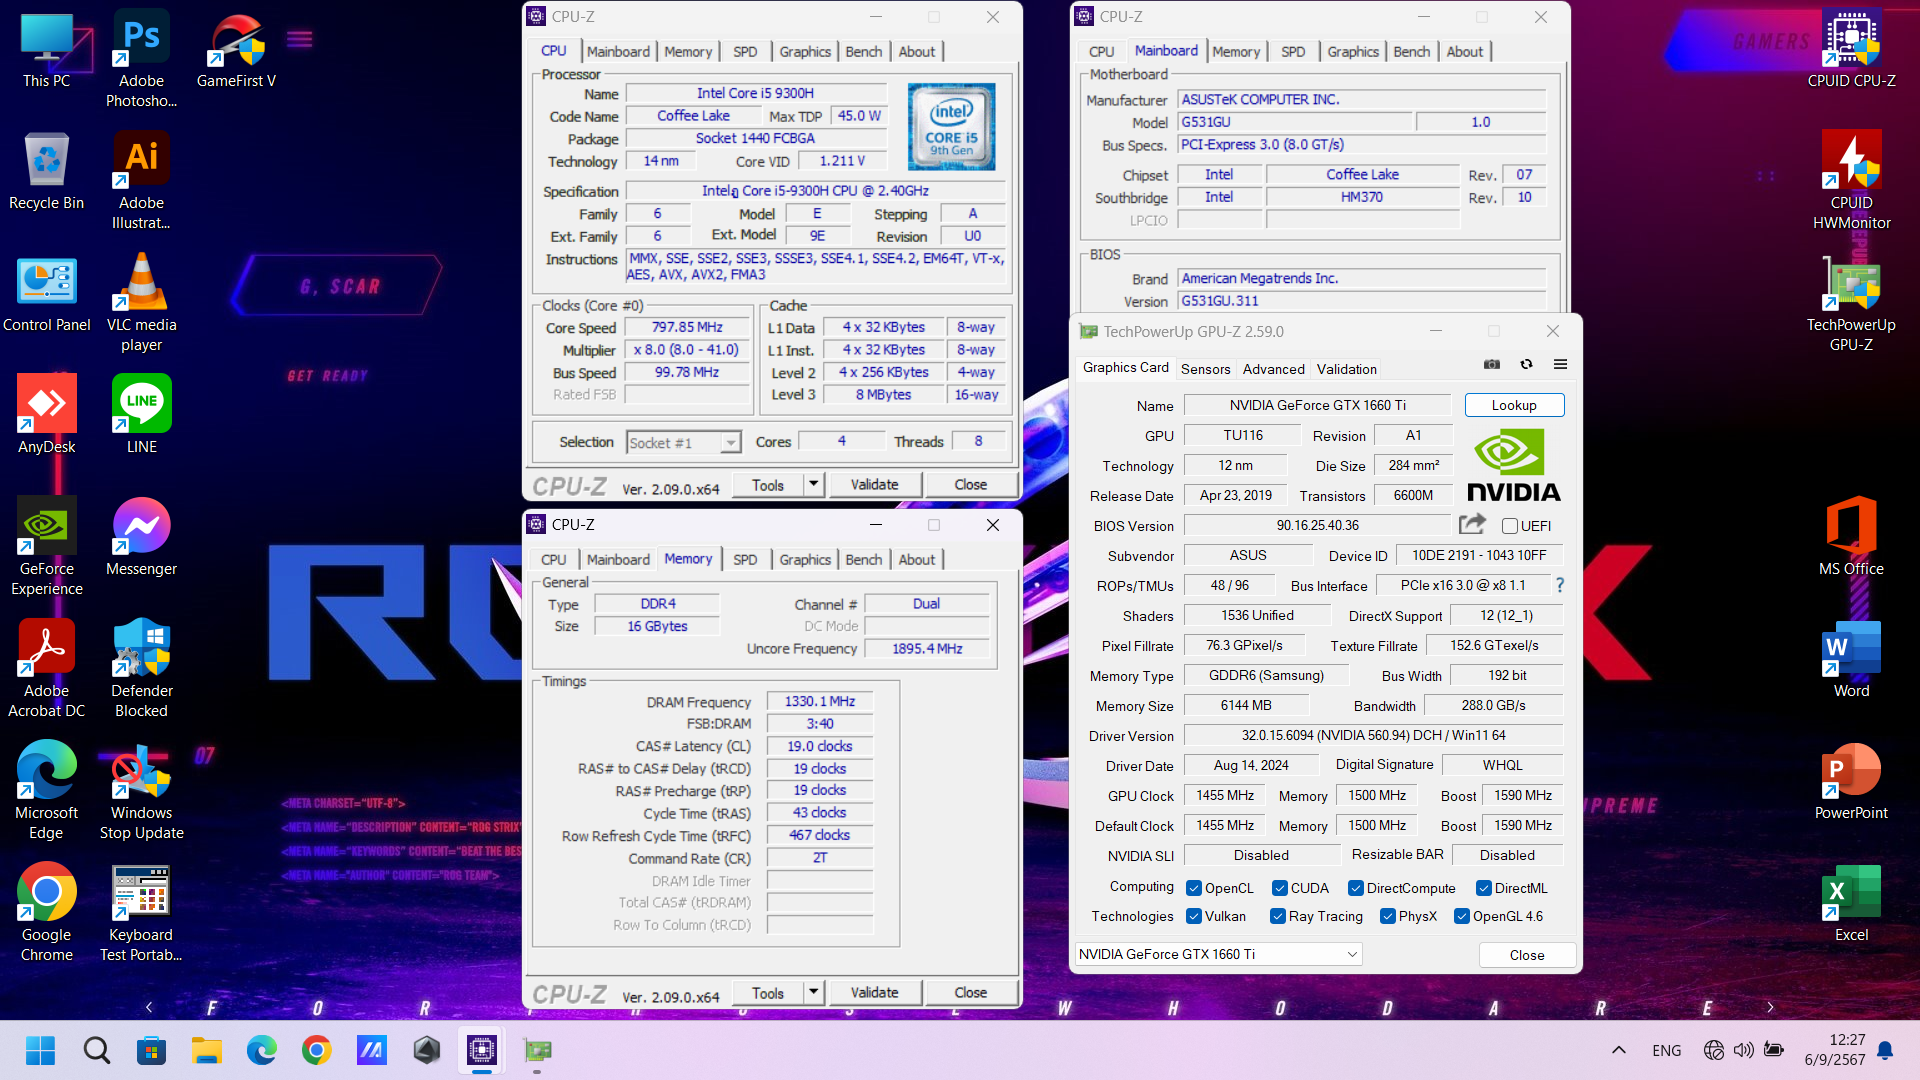The height and width of the screenshot is (1080, 1920).
Task: Open AnyDesk desktop shortcut
Action: (x=46, y=416)
